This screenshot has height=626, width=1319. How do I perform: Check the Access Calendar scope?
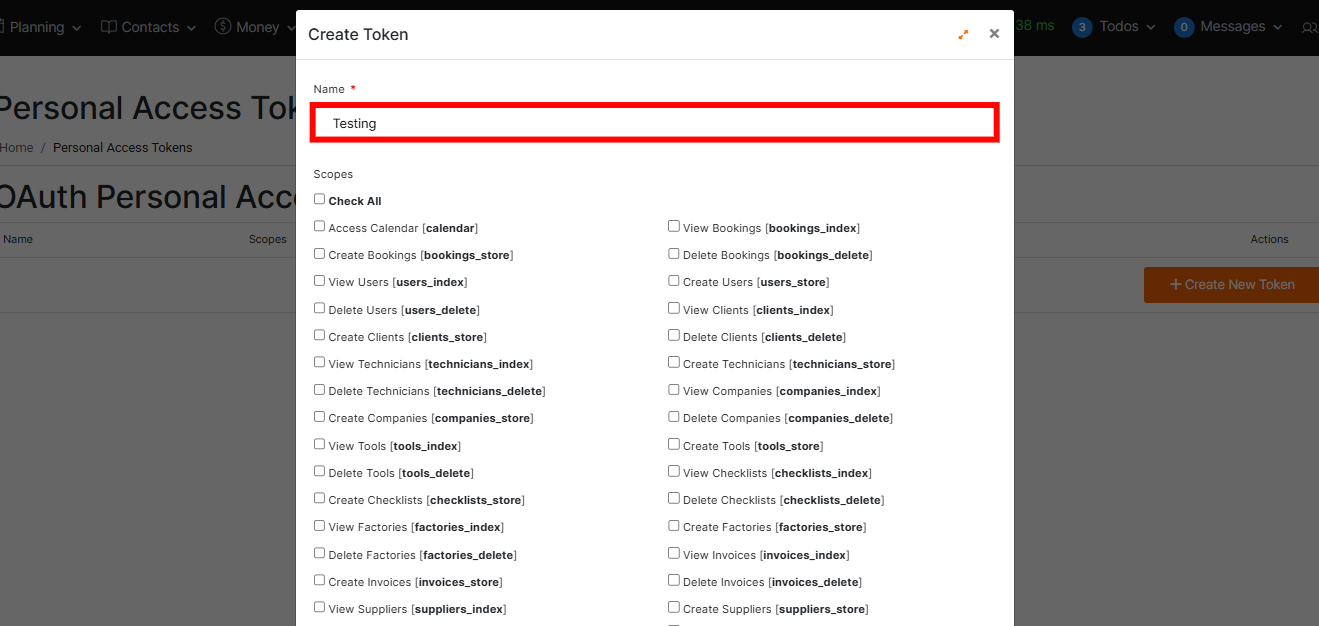319,226
